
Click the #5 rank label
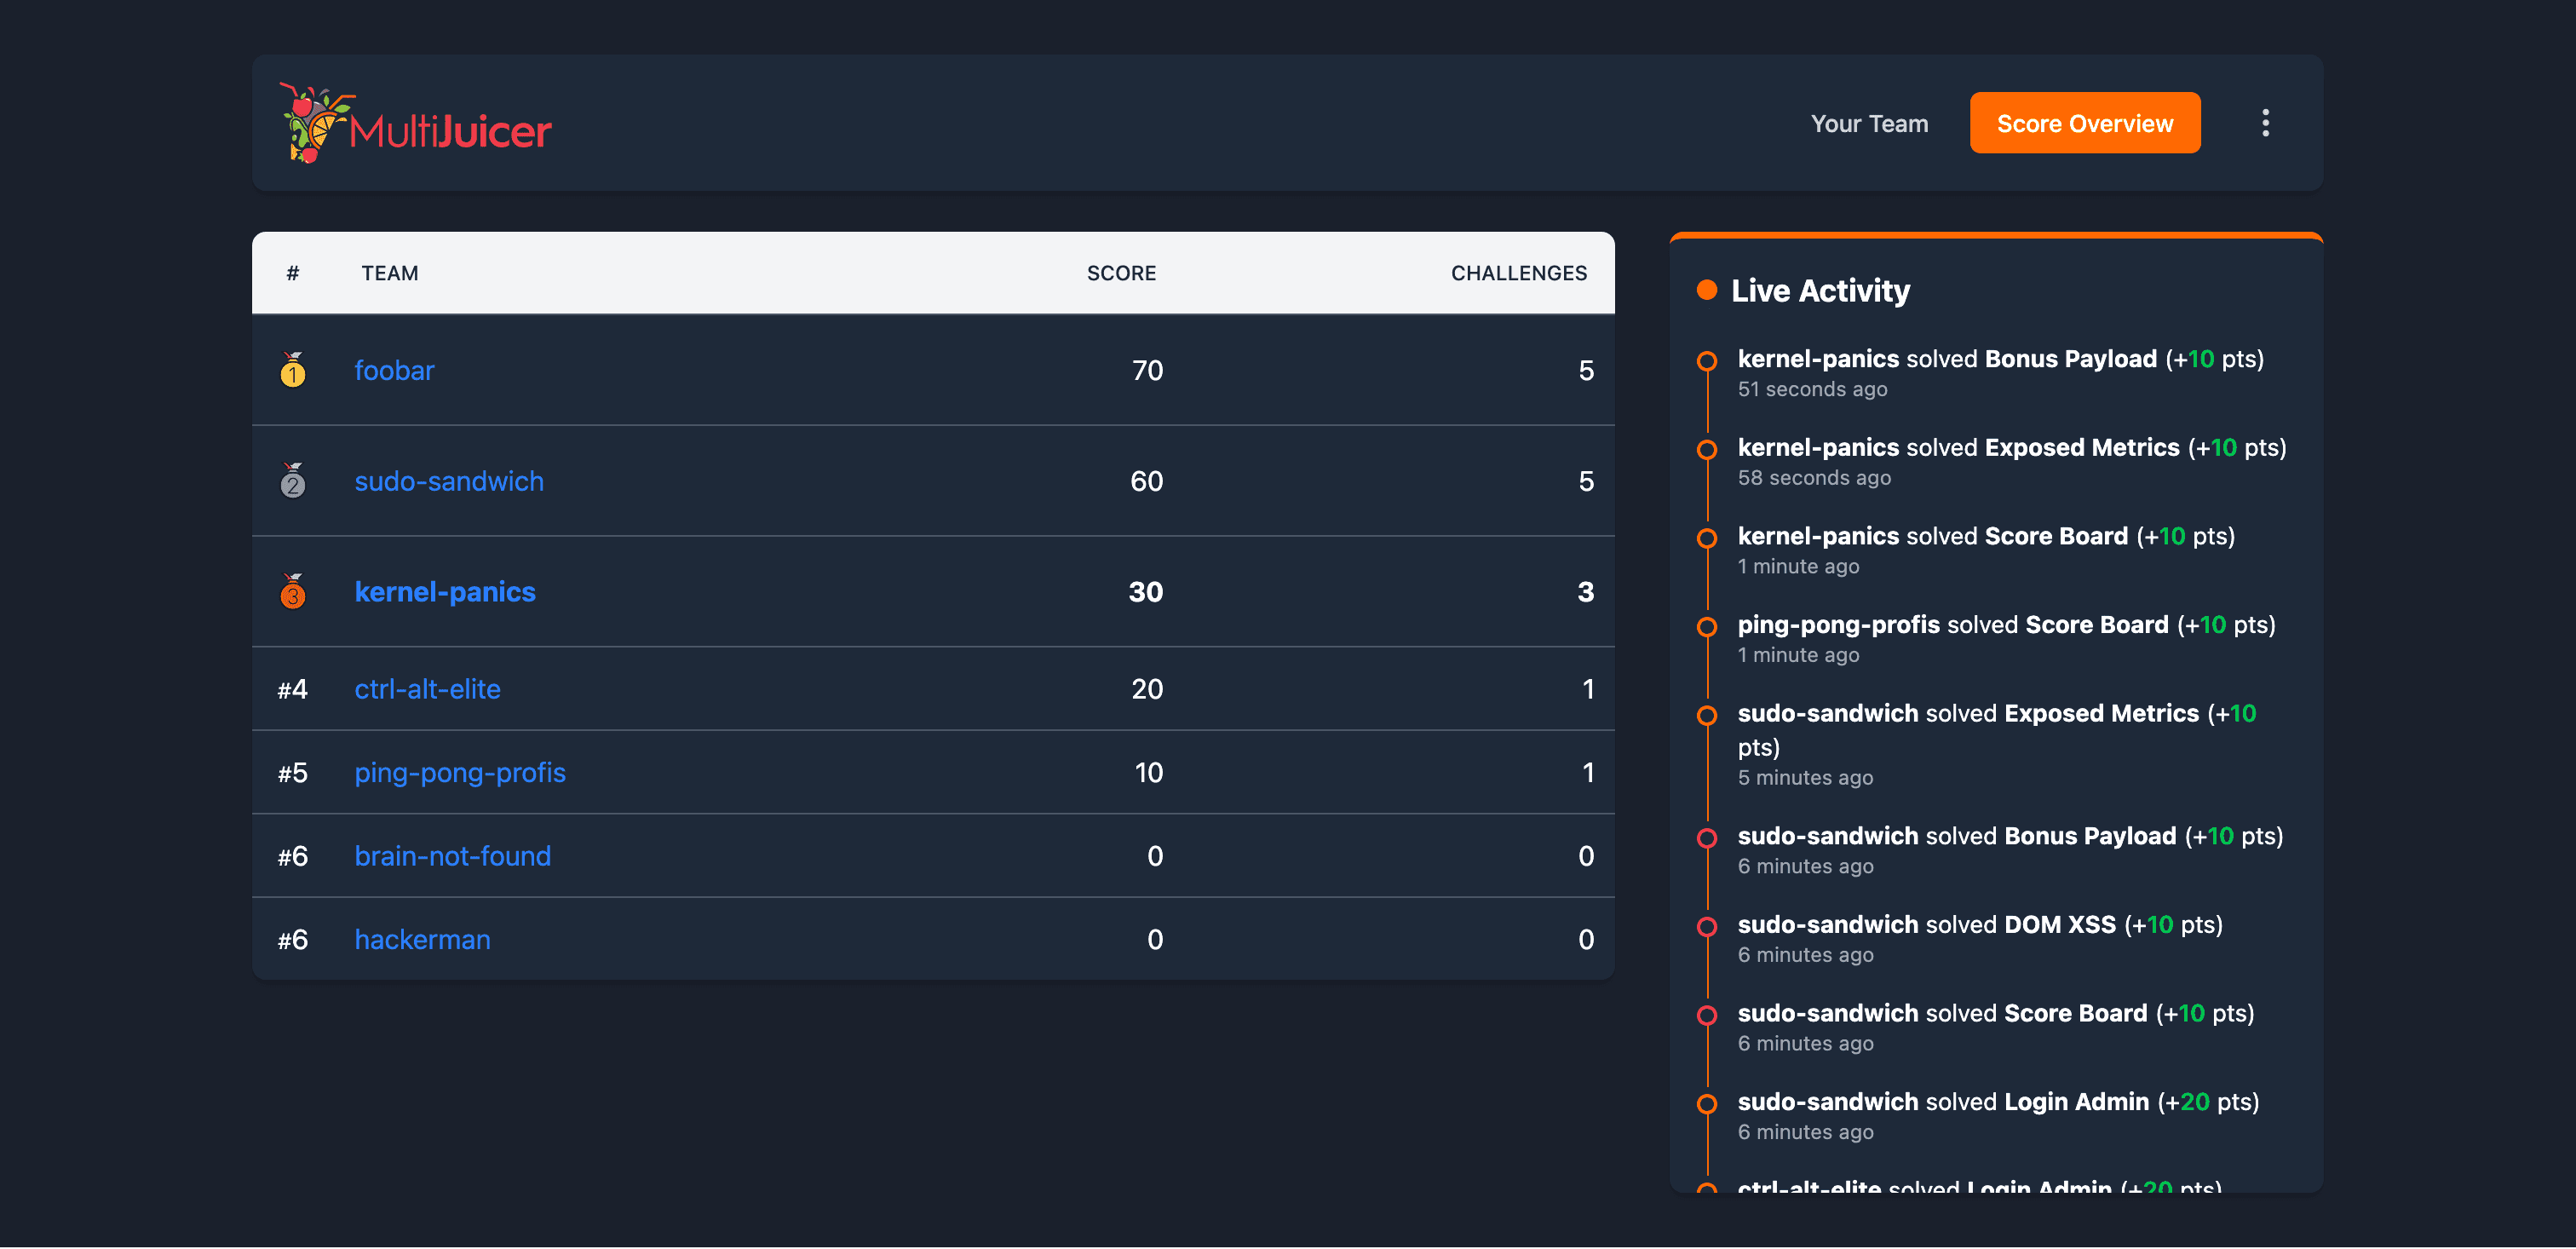coord(292,773)
